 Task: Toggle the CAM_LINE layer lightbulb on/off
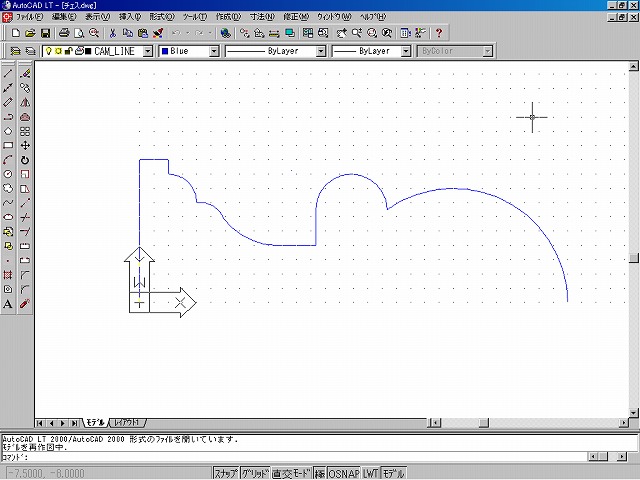(49, 51)
